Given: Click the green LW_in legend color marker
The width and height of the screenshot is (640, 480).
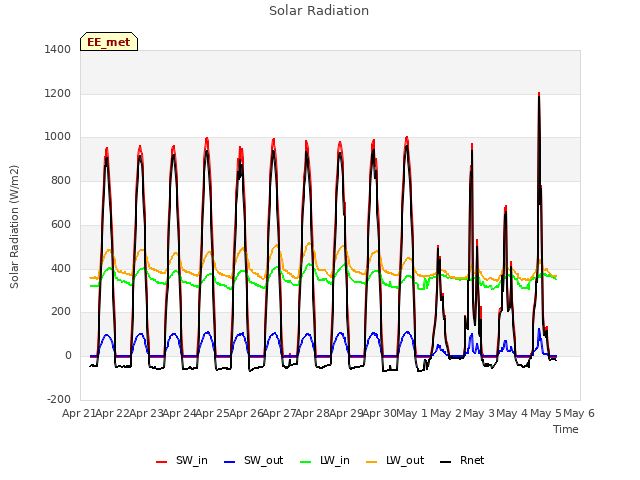Looking at the screenshot, I should pyautogui.click(x=306, y=462).
